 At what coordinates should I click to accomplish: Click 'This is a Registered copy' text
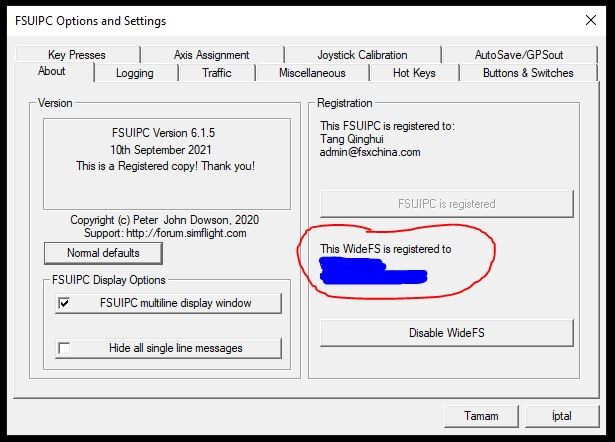coord(166,166)
